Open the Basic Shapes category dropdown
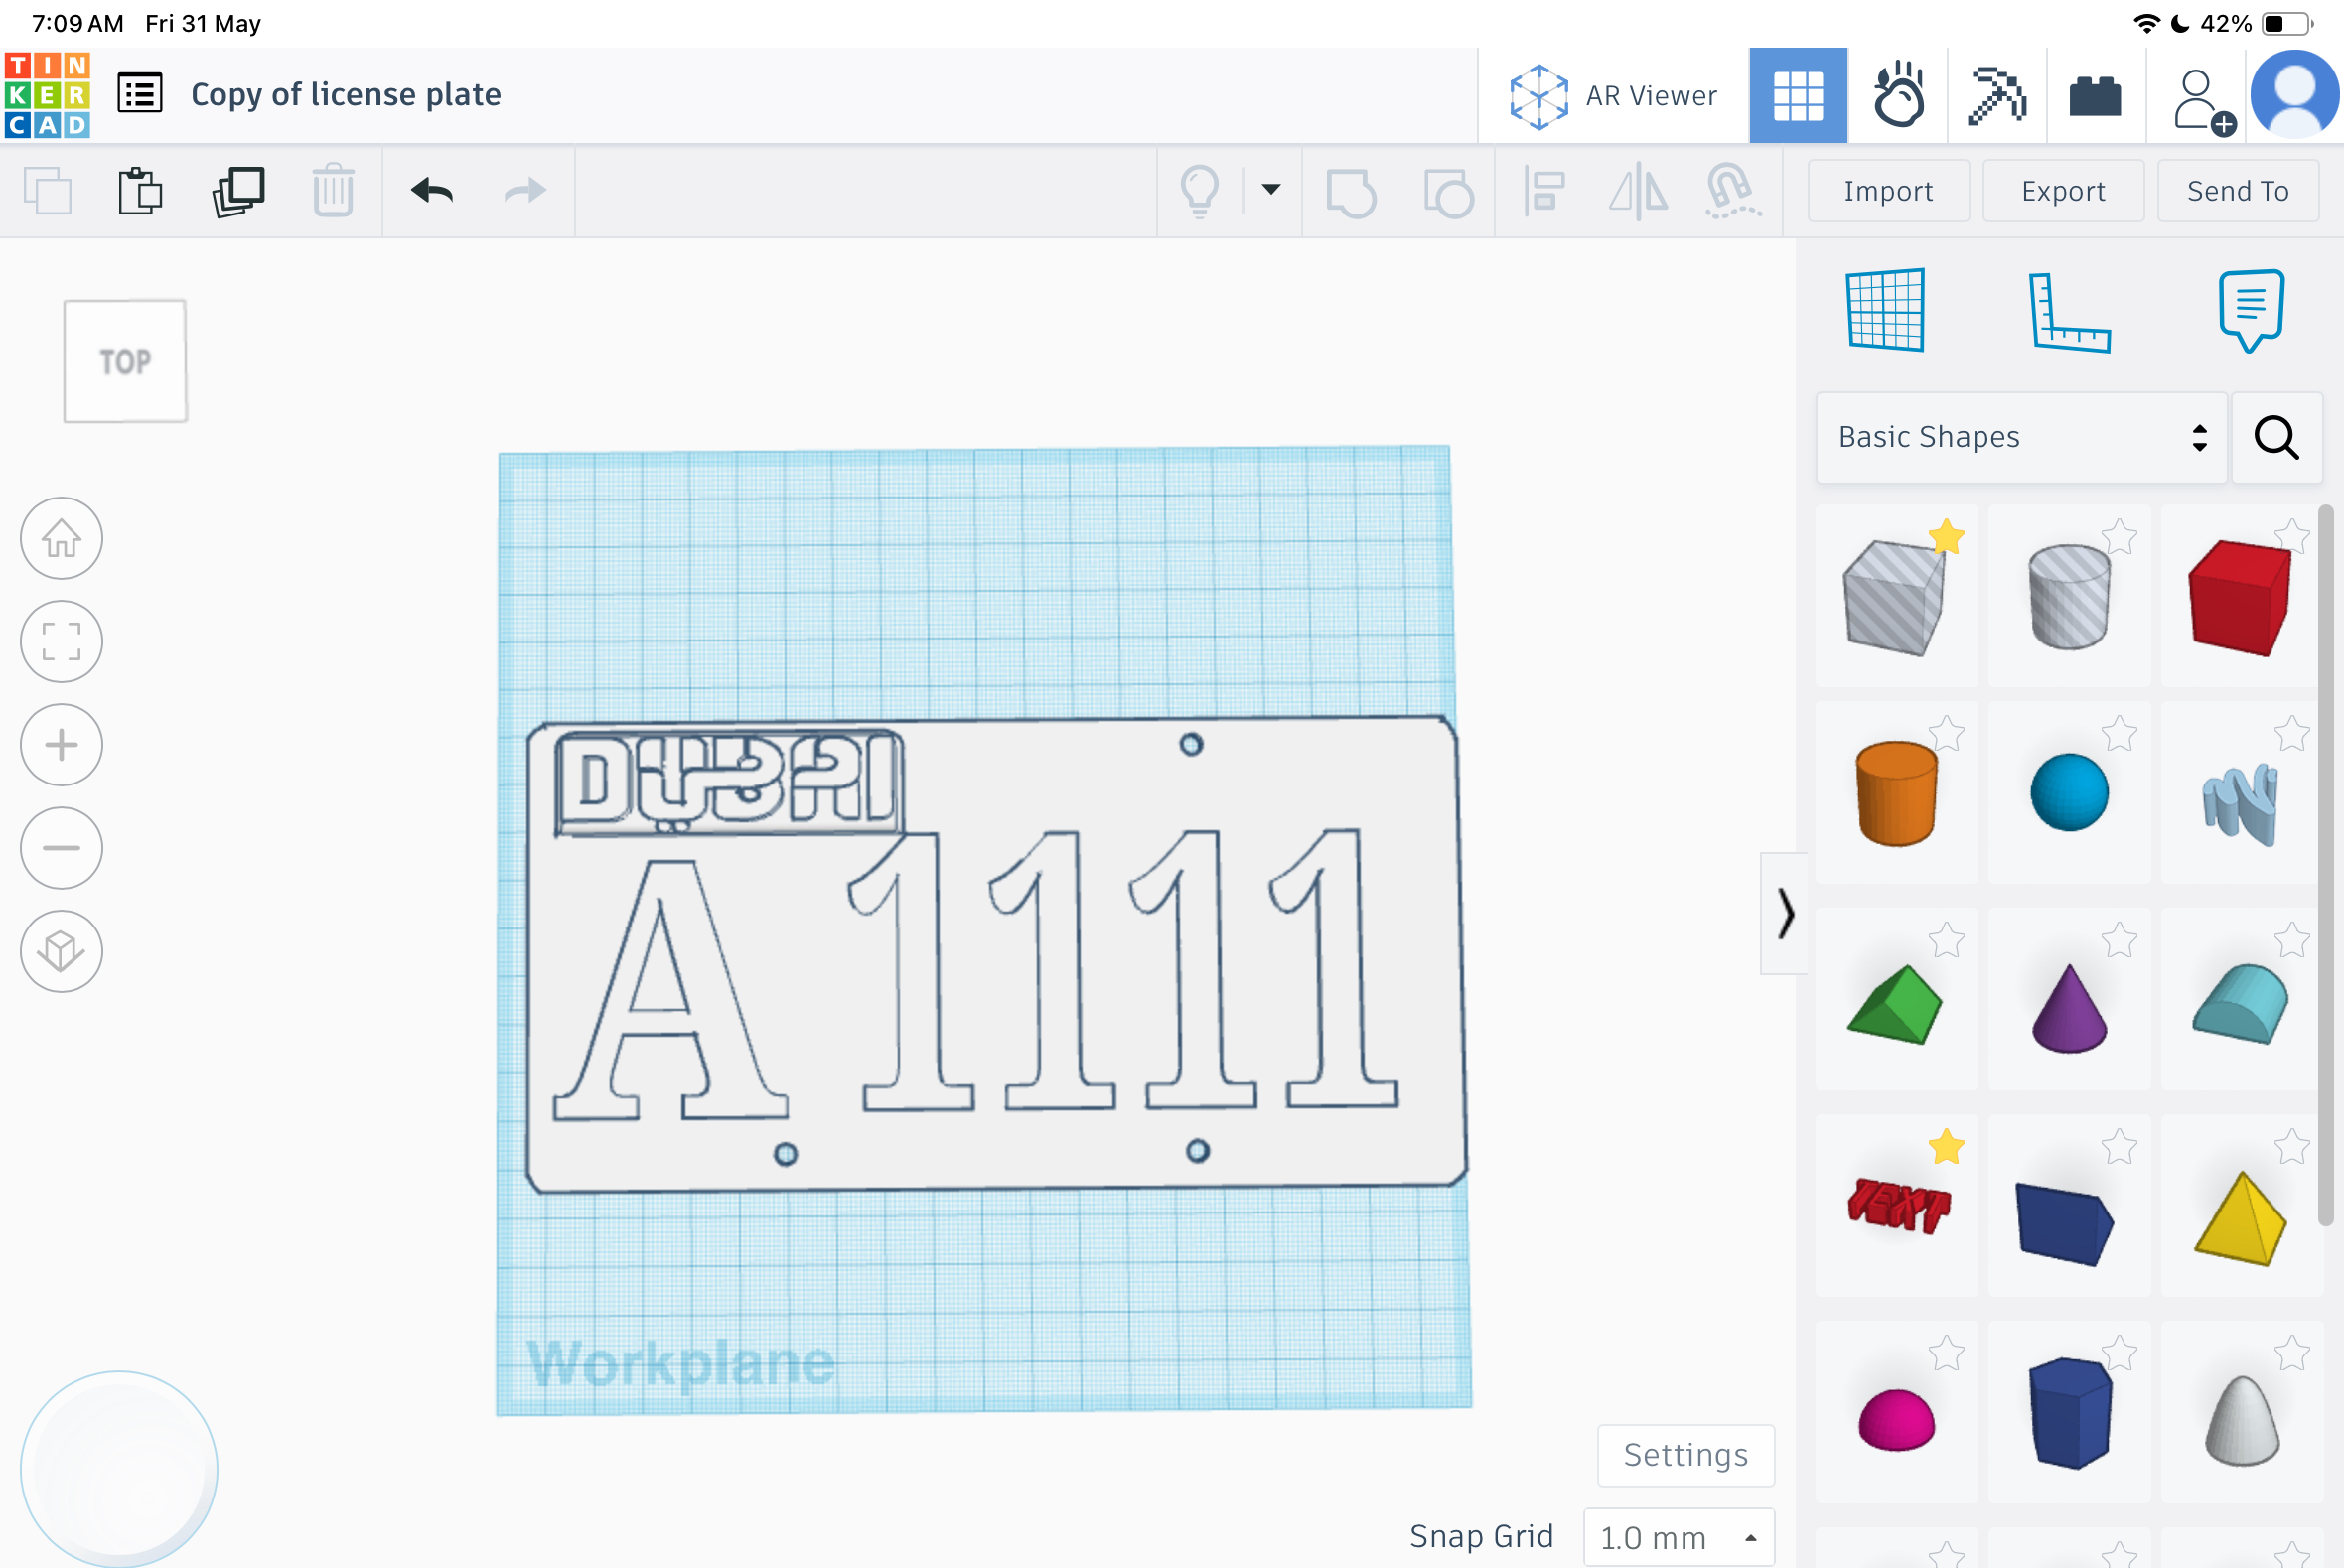The height and width of the screenshot is (1568, 2344). point(2021,437)
